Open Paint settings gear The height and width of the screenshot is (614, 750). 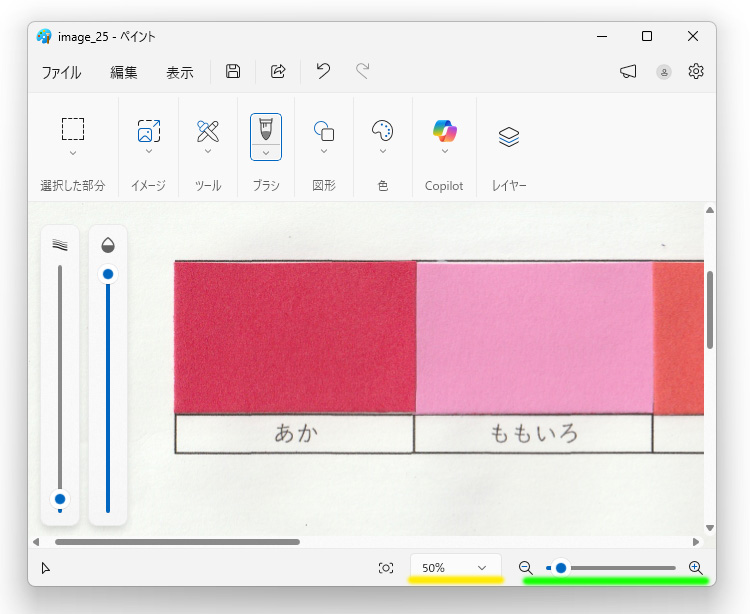point(696,71)
